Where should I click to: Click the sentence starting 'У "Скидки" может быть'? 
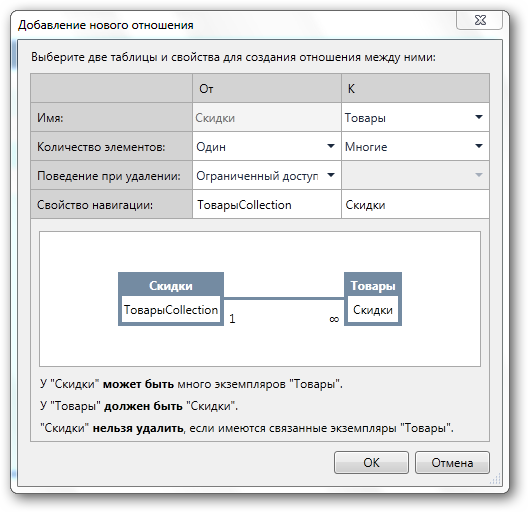[x=191, y=384]
